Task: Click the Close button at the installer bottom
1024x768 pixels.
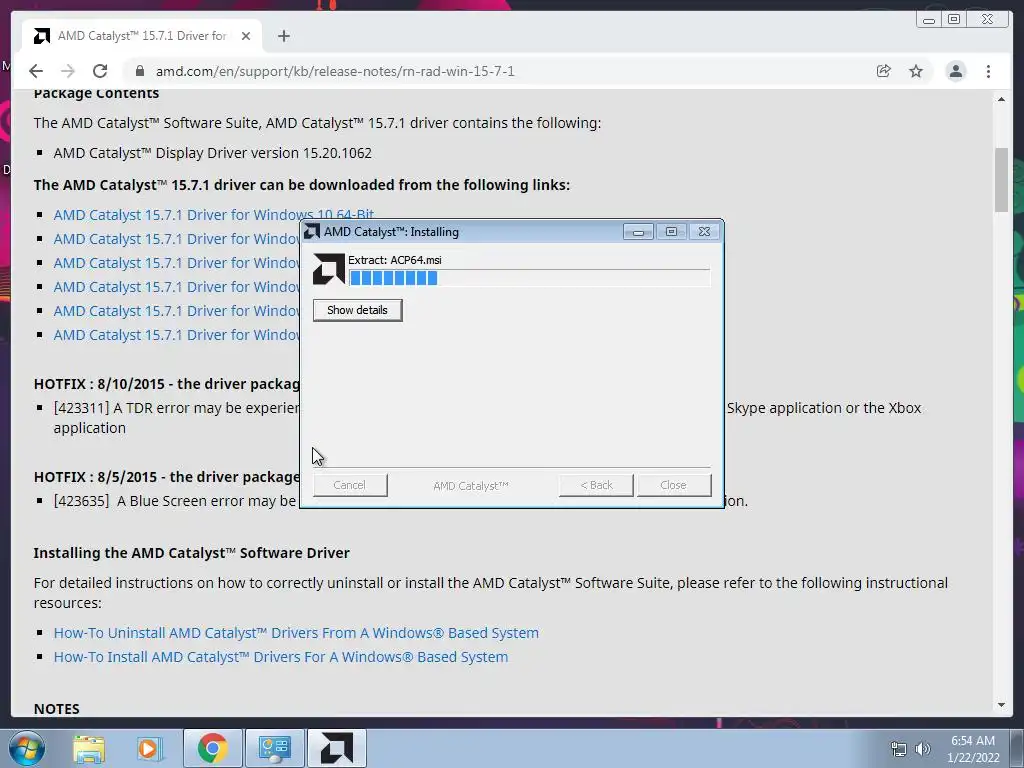Action: [x=673, y=485]
